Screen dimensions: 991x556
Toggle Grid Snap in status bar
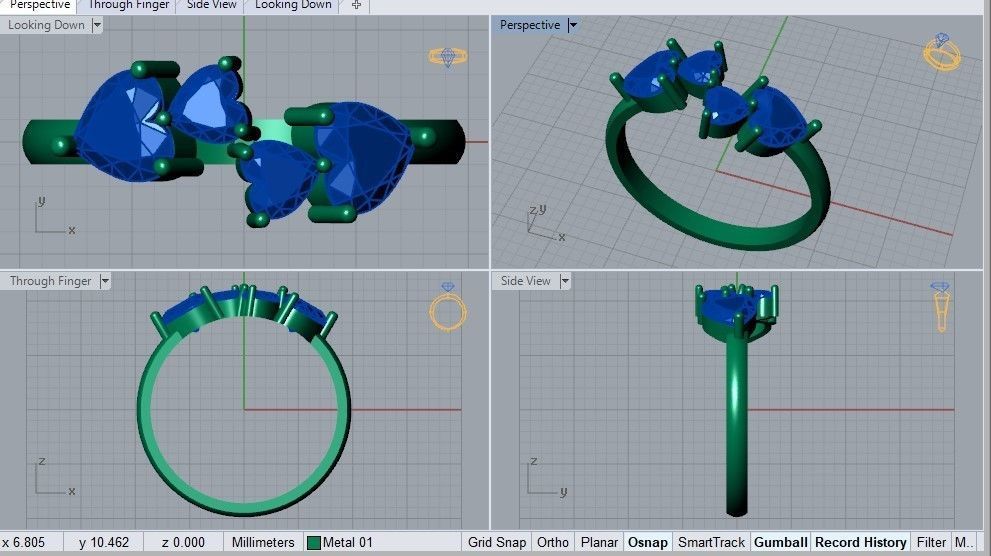(x=497, y=542)
